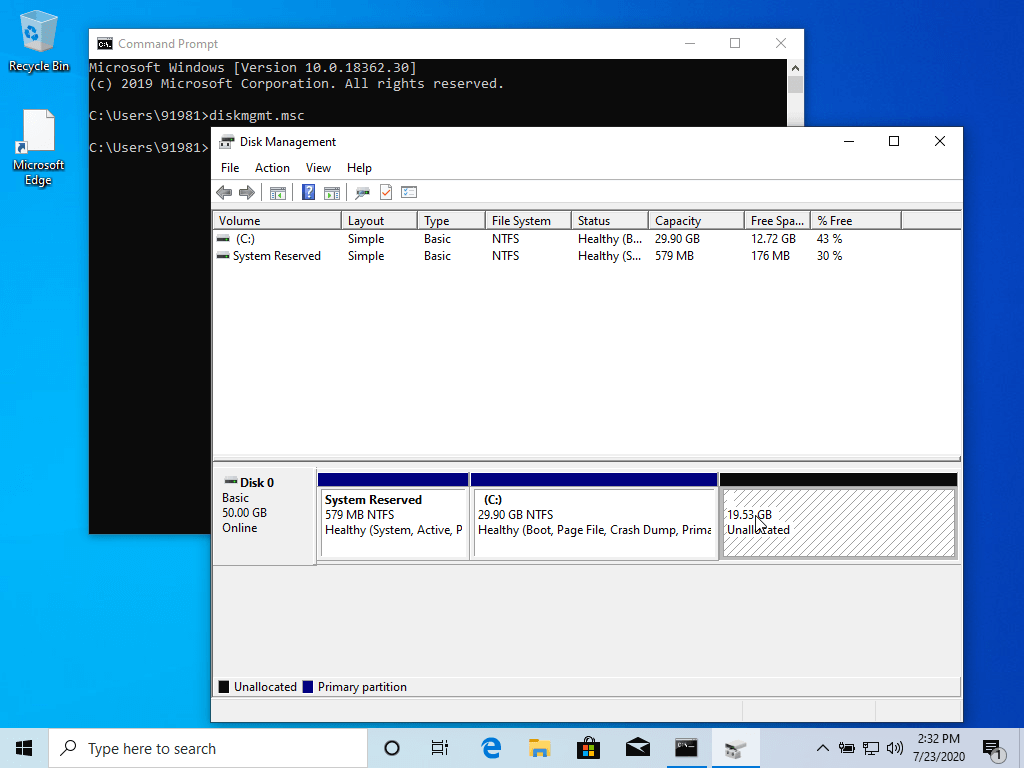
Task: Maximize the Disk Management window
Action: coord(894,142)
